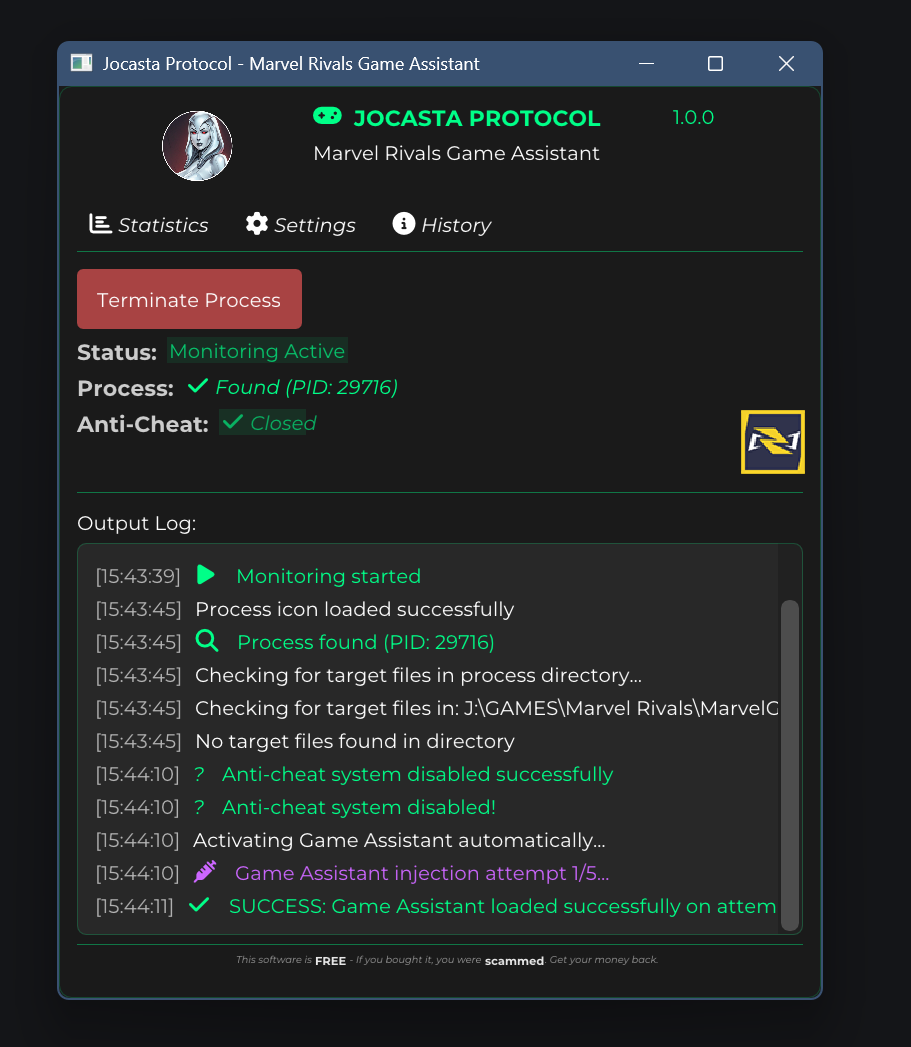The height and width of the screenshot is (1047, 911).
Task: Select the Statistics bar-chart icon
Action: point(99,224)
